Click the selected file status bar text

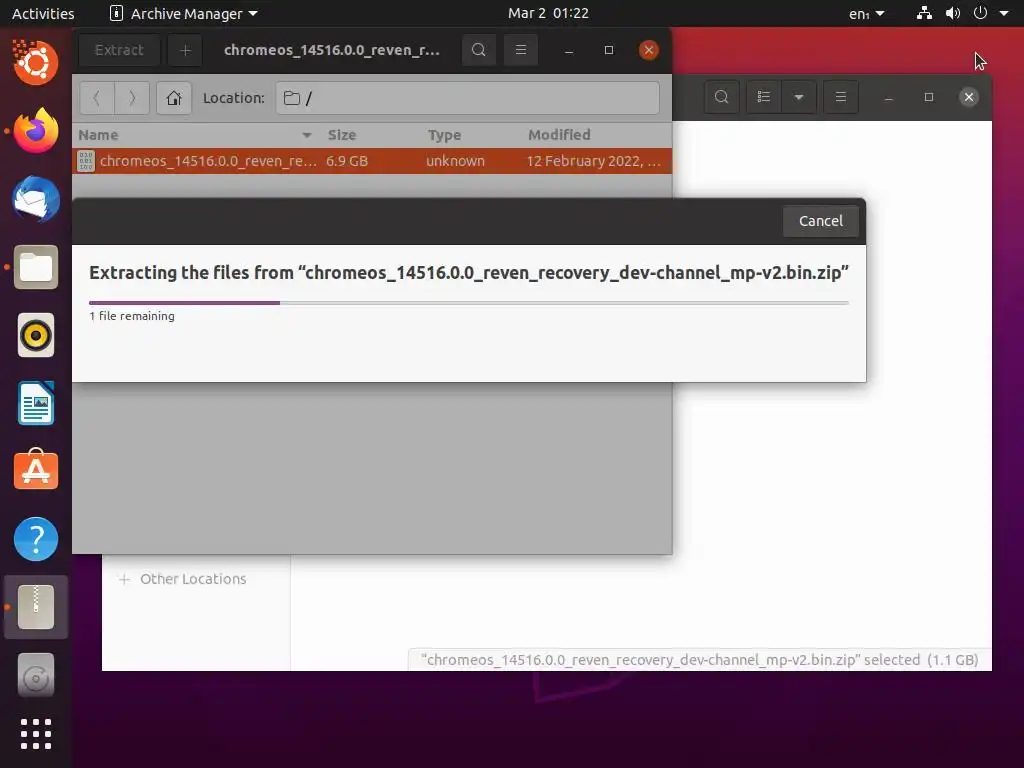click(699, 660)
